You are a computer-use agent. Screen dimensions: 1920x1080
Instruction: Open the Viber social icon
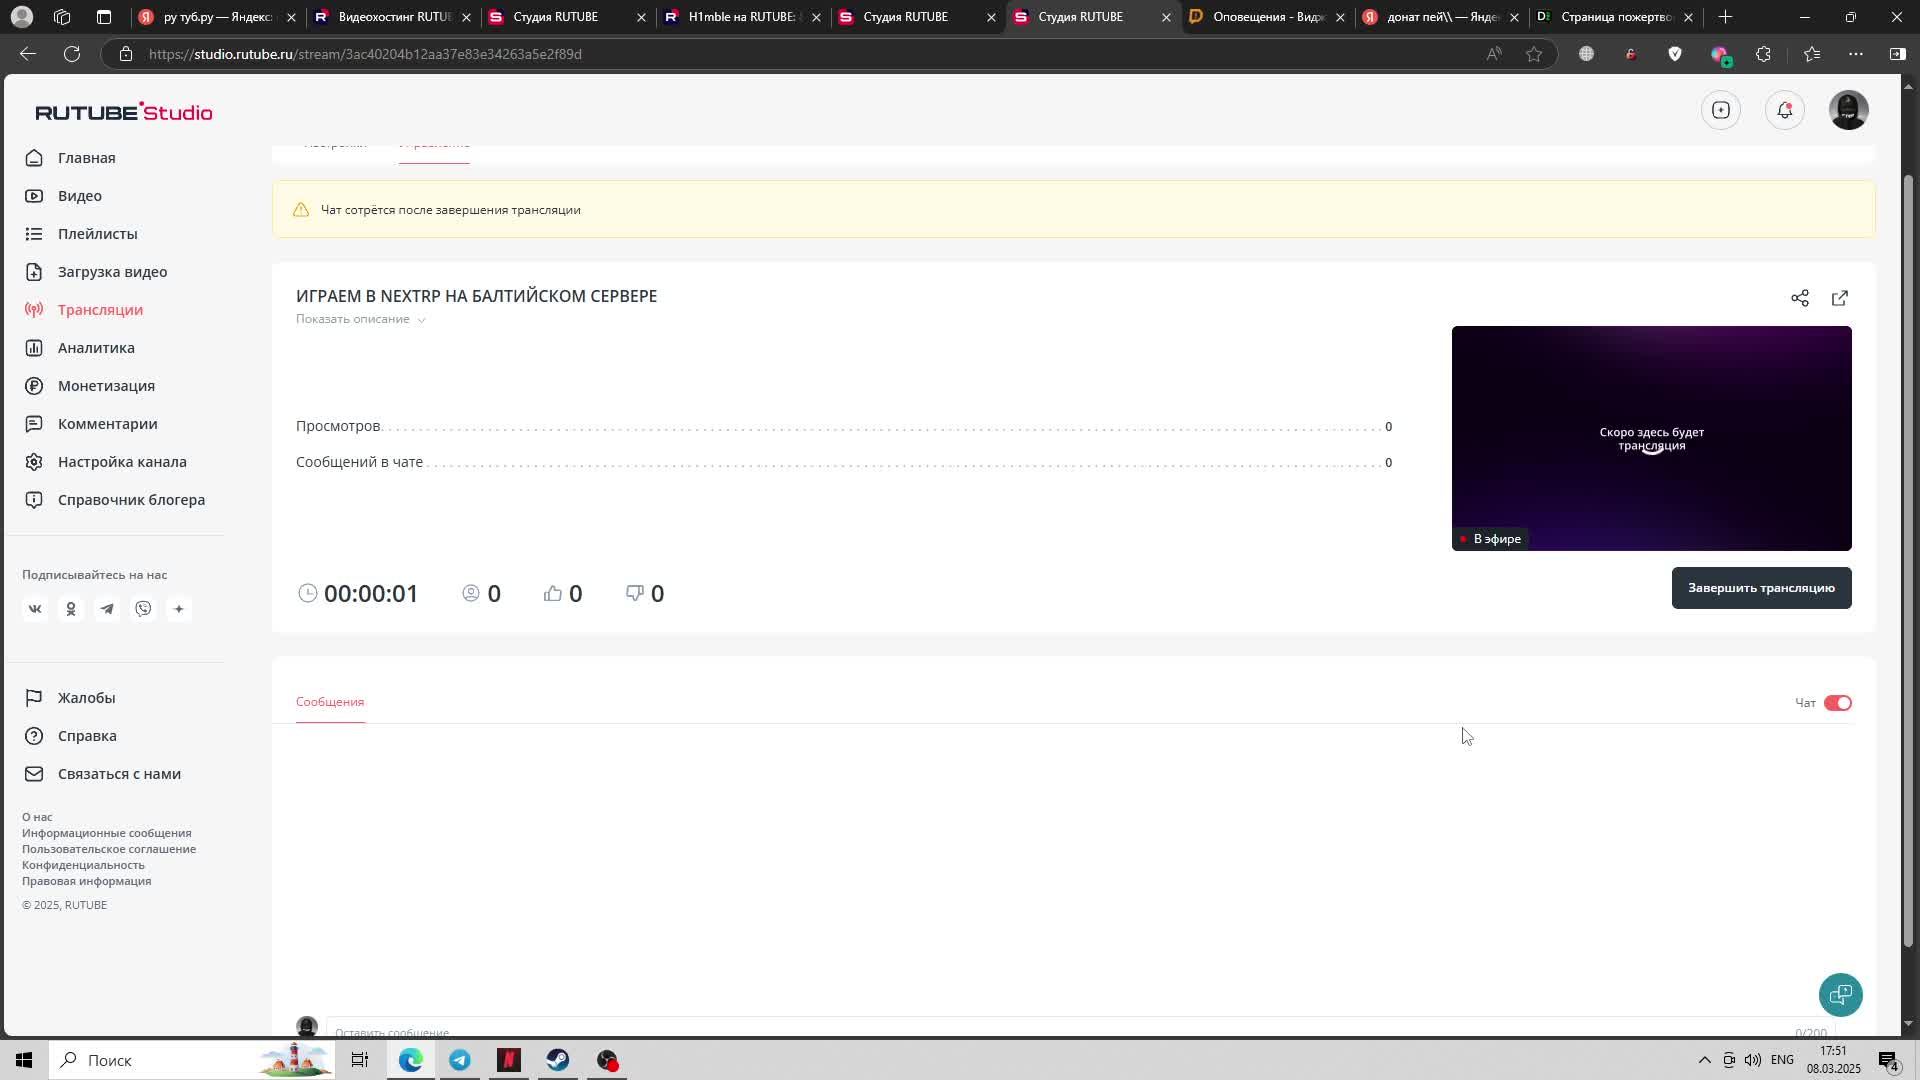(143, 609)
